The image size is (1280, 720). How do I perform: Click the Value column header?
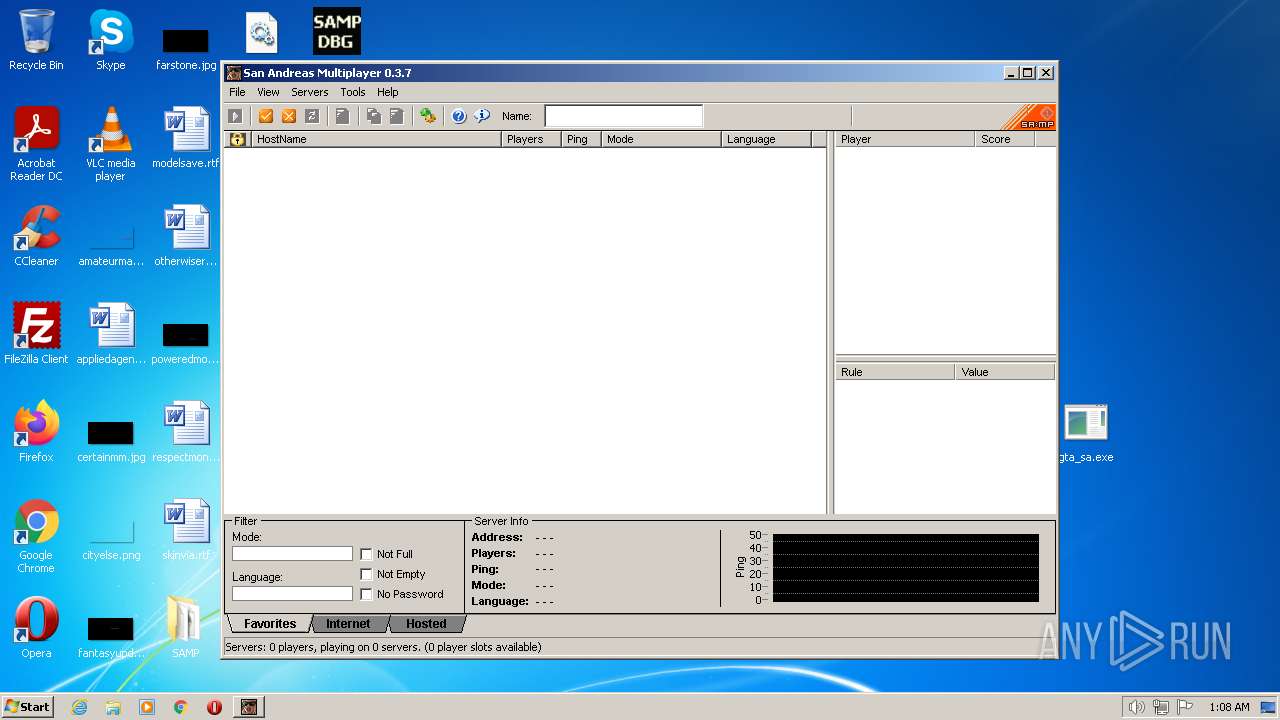(1005, 372)
